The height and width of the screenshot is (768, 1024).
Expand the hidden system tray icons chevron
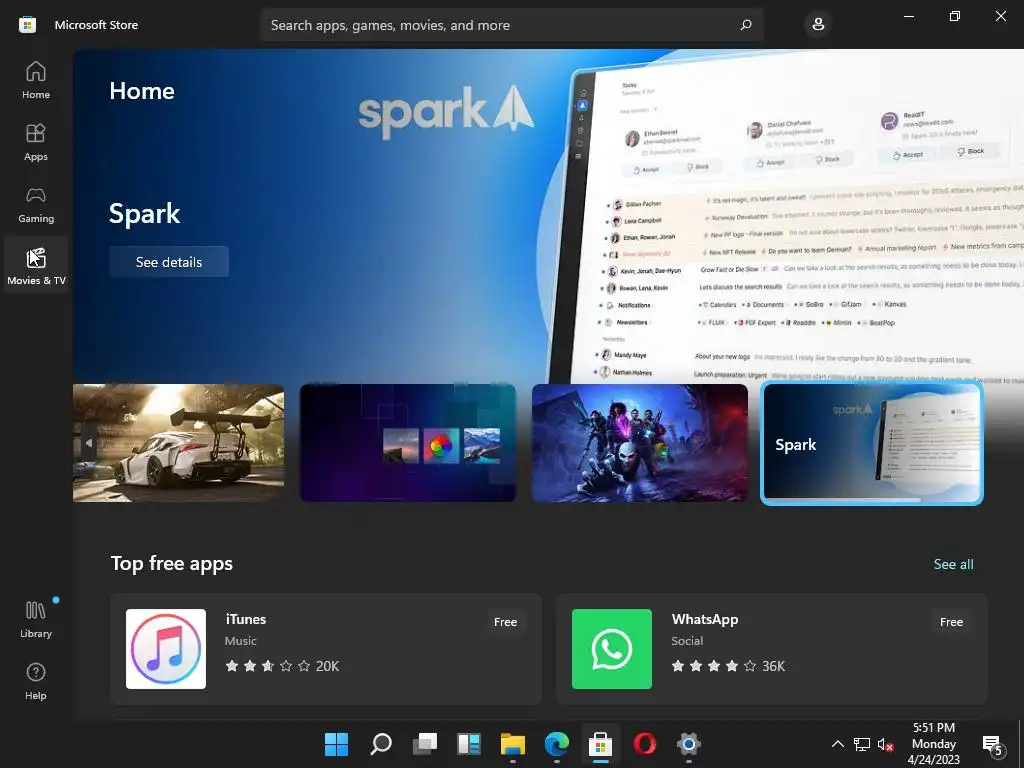tap(837, 744)
